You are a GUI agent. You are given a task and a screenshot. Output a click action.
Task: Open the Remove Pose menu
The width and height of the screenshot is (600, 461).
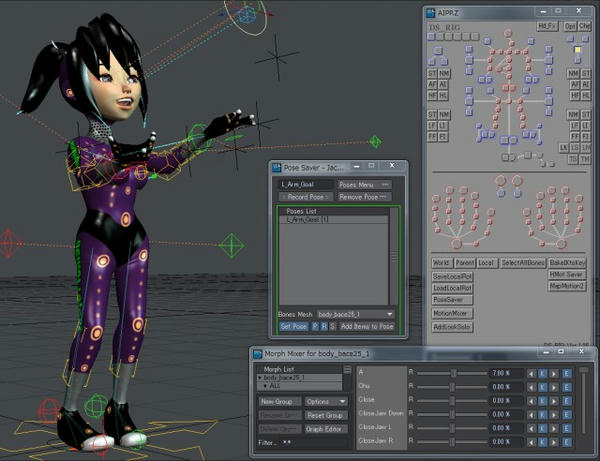click(363, 197)
